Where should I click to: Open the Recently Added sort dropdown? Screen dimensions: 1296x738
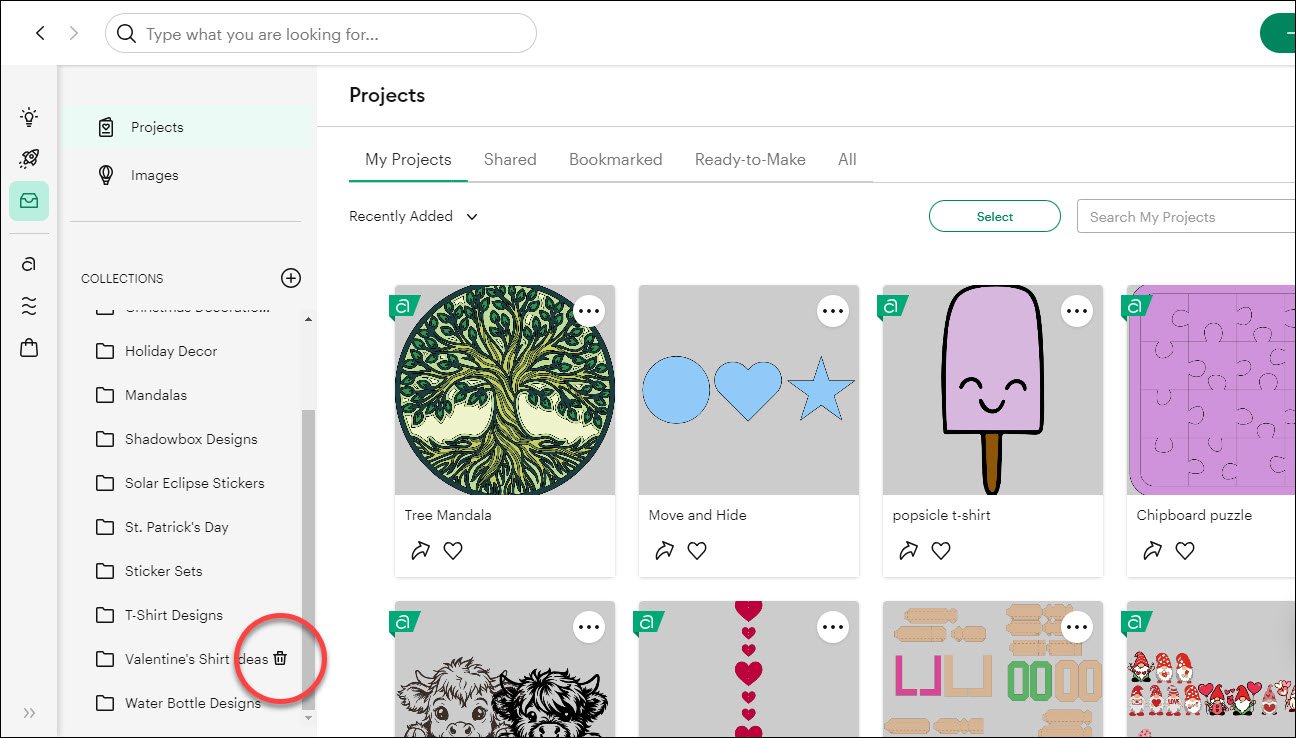click(413, 216)
